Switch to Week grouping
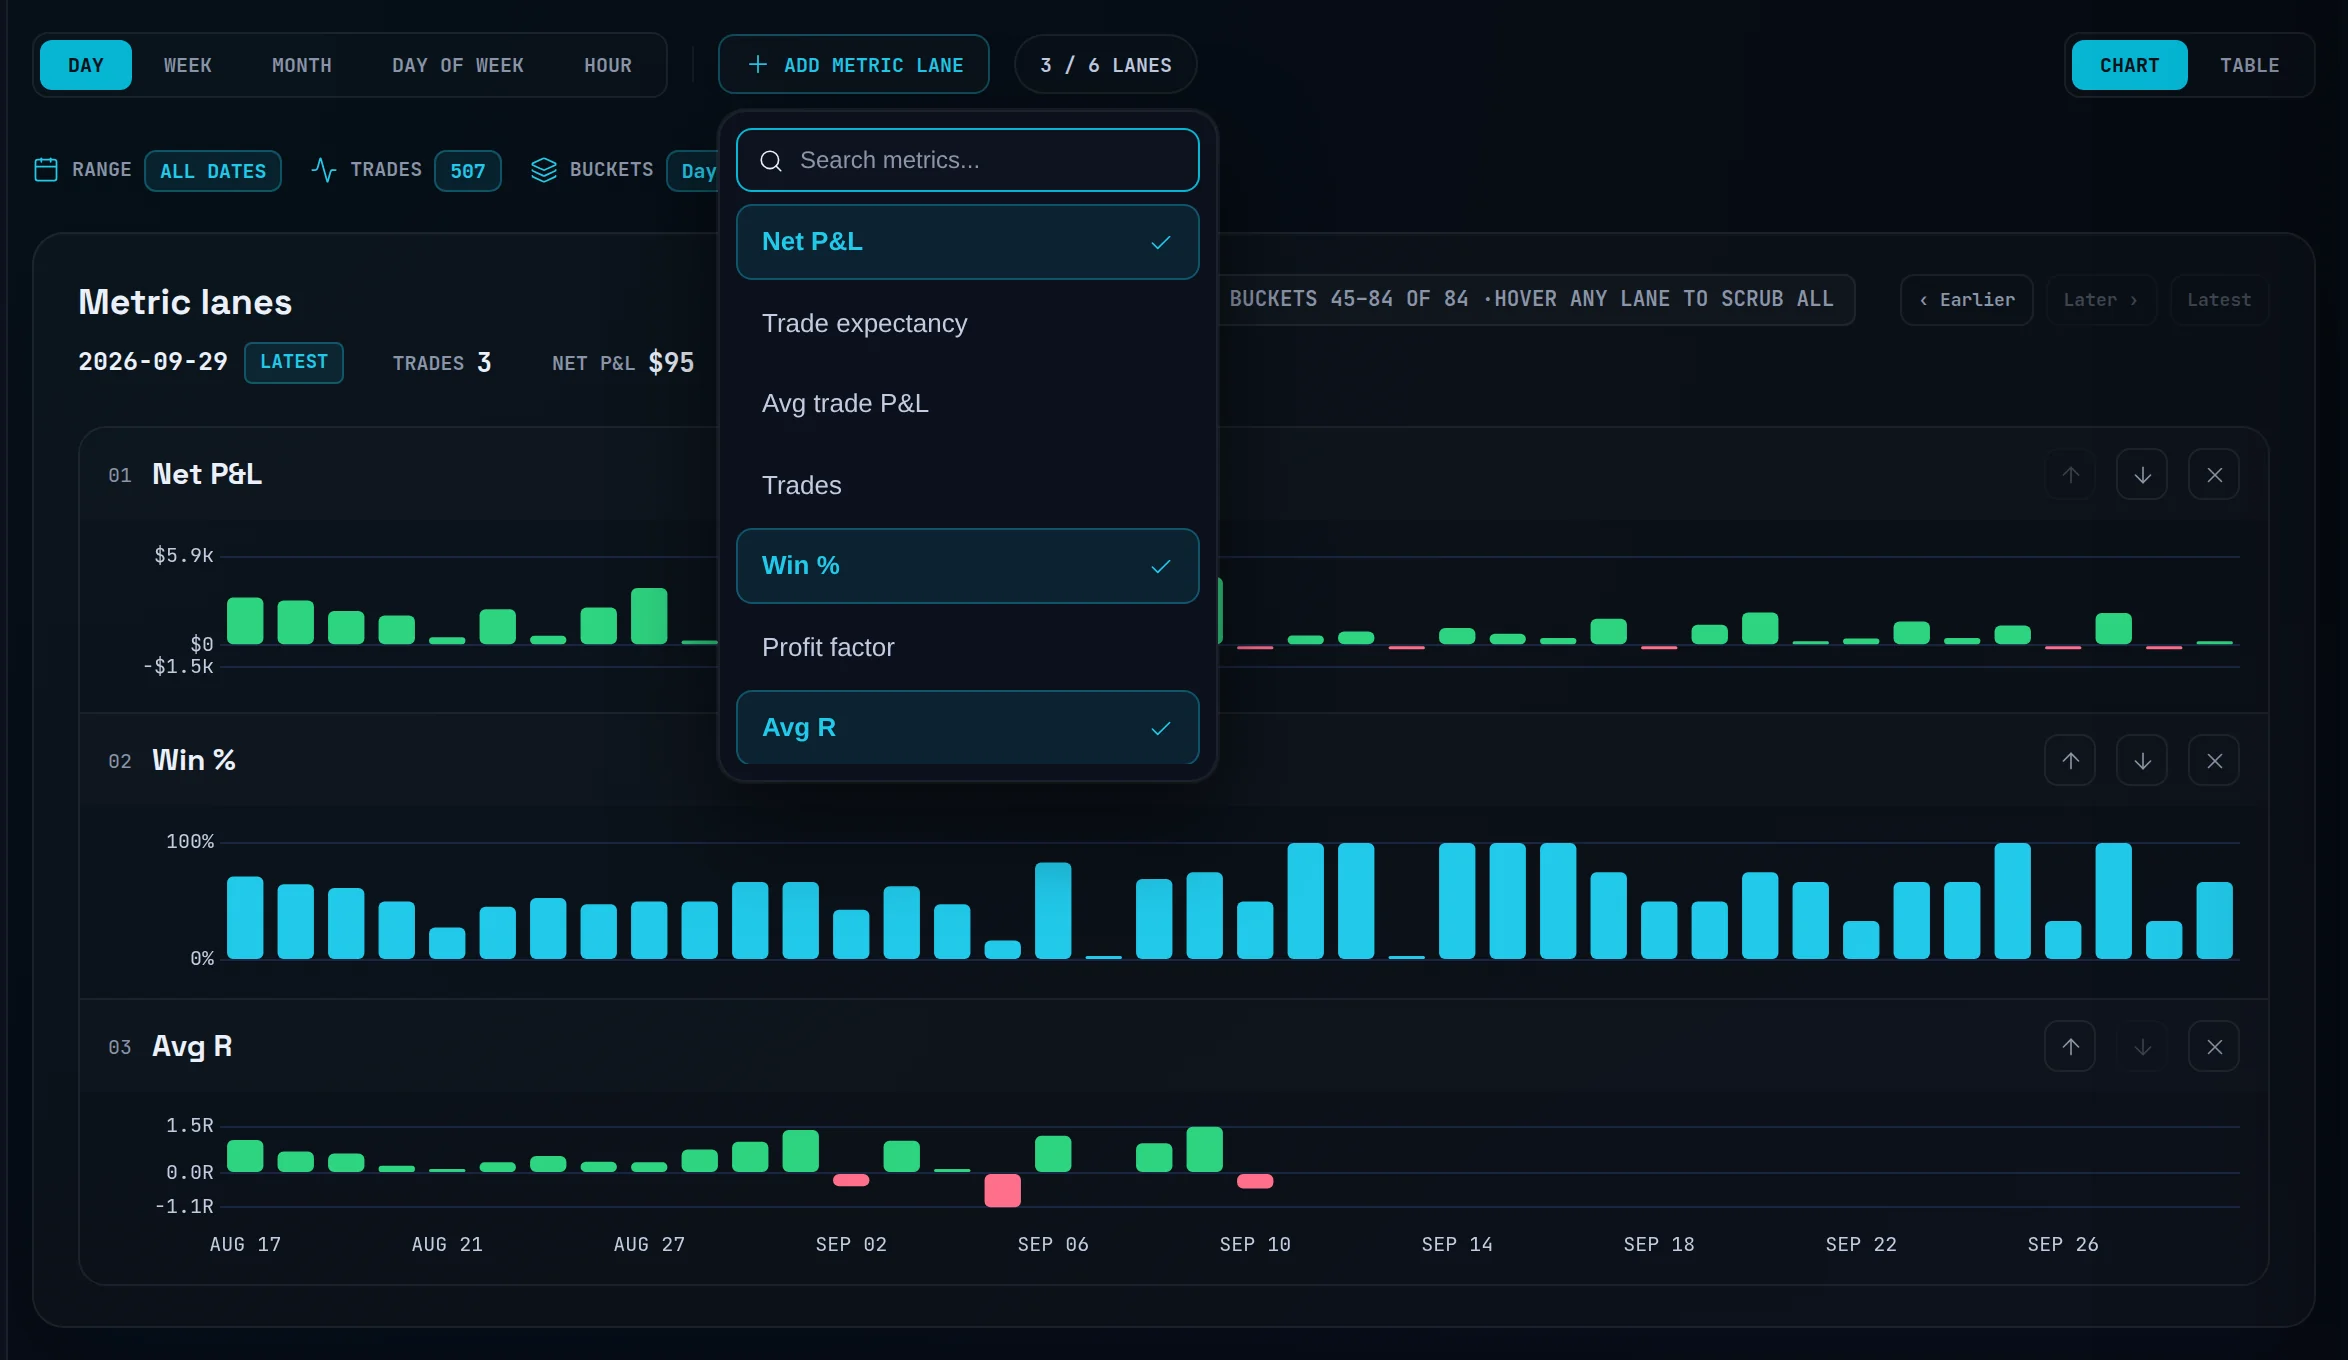2348x1360 pixels. [x=188, y=65]
